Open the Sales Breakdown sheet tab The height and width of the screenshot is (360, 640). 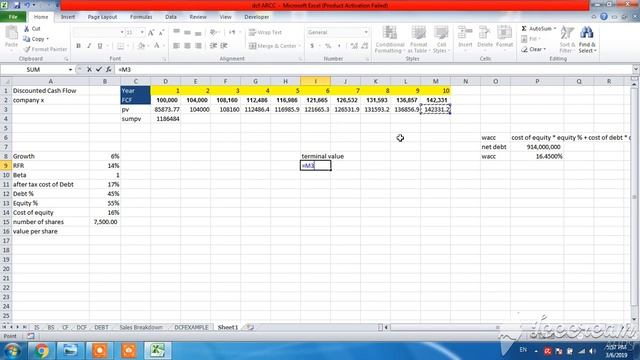(141, 327)
